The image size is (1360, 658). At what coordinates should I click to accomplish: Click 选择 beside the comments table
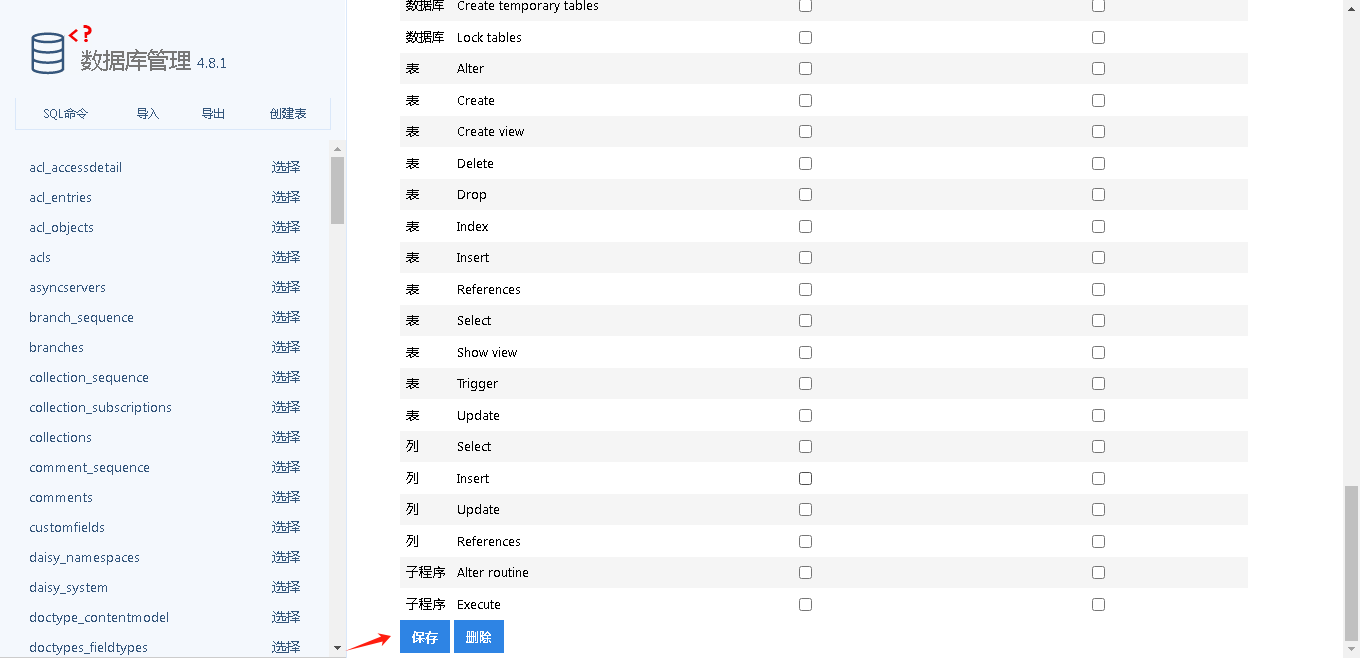[x=286, y=497]
